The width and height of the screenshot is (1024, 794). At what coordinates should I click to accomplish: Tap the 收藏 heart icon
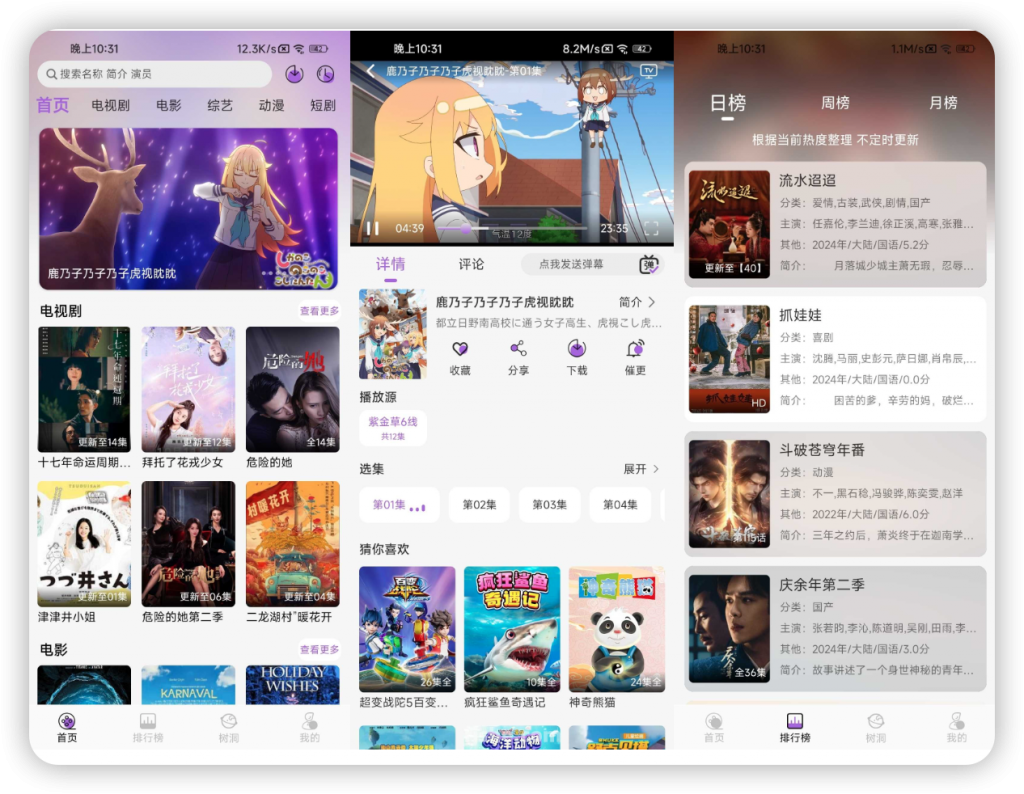tap(460, 349)
